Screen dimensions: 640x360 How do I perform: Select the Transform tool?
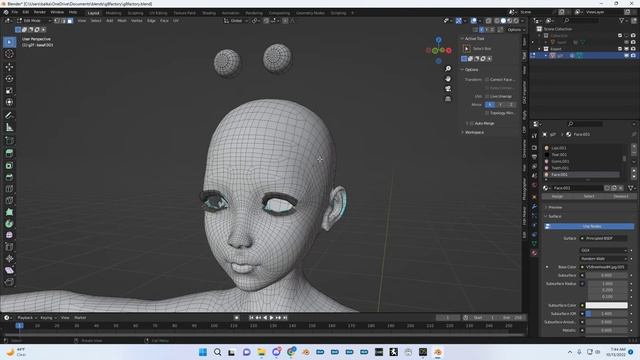click(9, 102)
